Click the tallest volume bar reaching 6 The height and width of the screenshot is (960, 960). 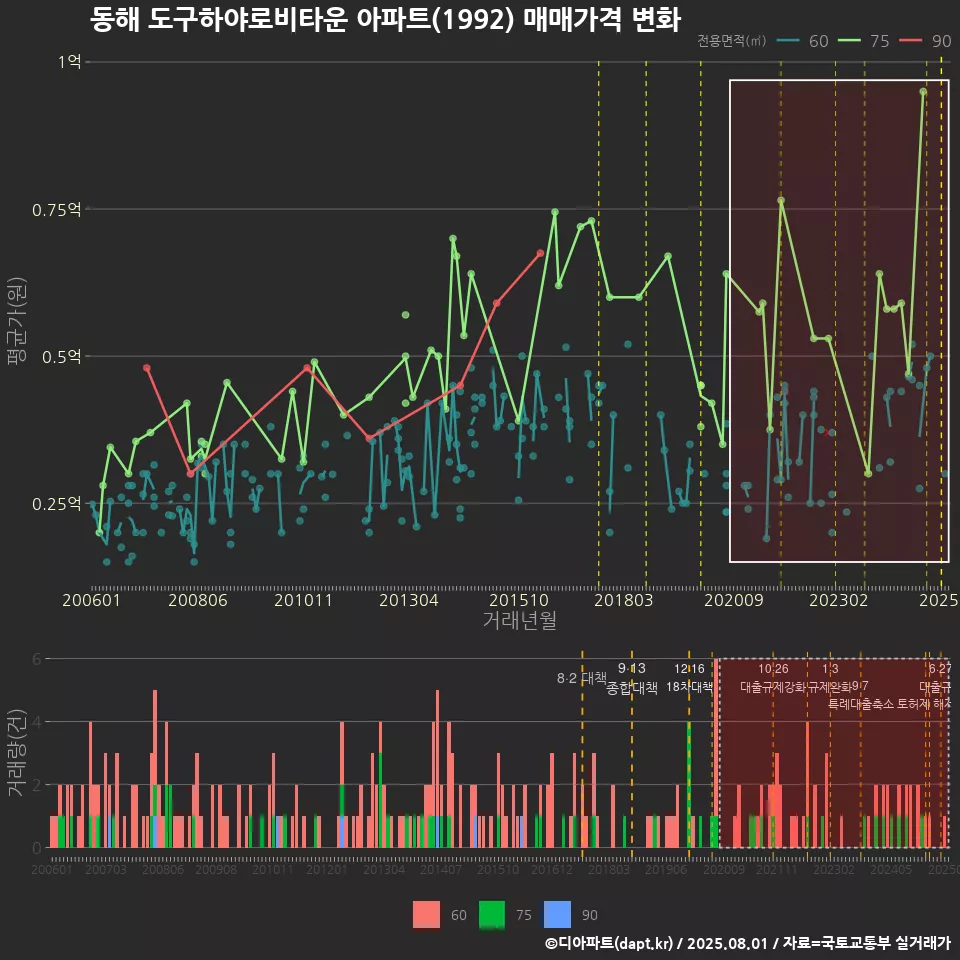pos(716,753)
